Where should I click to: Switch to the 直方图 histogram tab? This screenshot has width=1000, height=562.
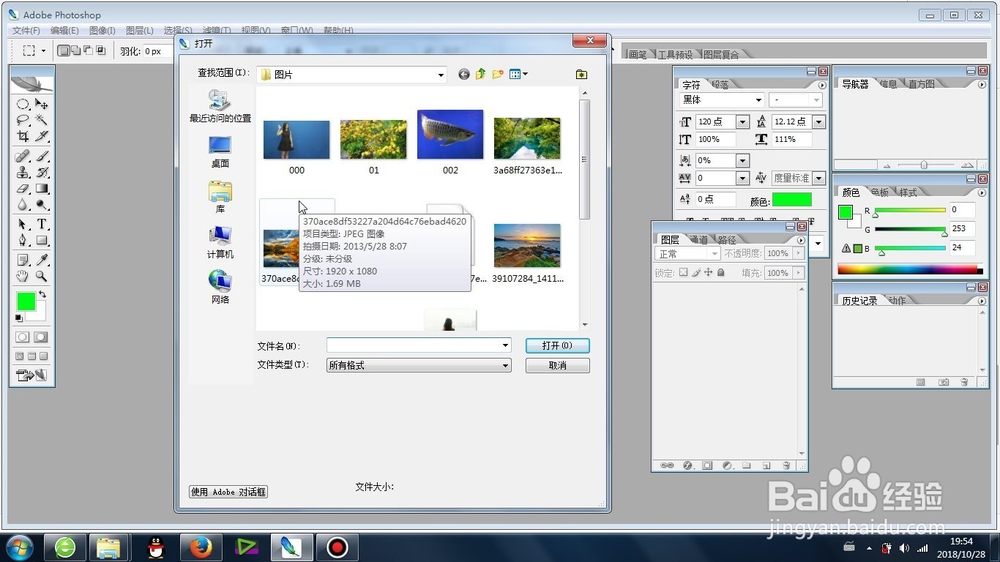coord(922,84)
